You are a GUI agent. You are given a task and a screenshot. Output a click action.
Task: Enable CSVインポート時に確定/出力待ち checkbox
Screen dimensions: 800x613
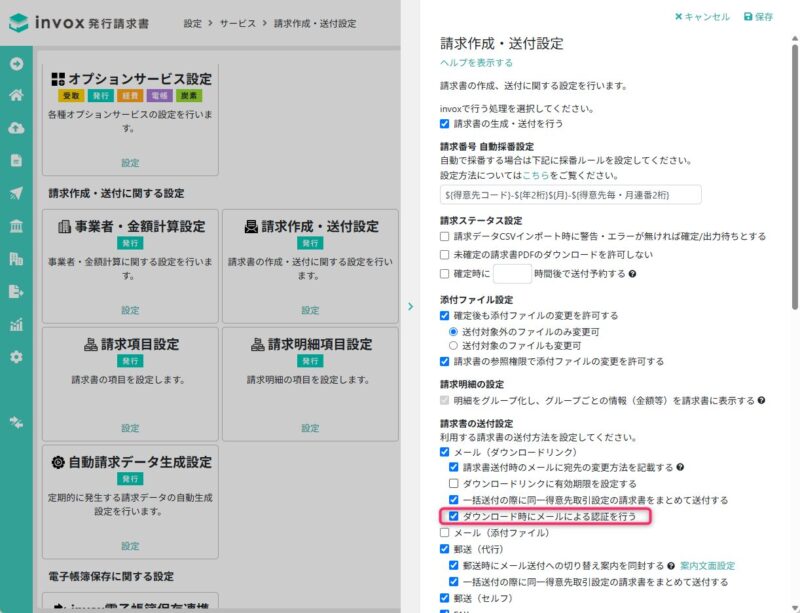pos(444,236)
